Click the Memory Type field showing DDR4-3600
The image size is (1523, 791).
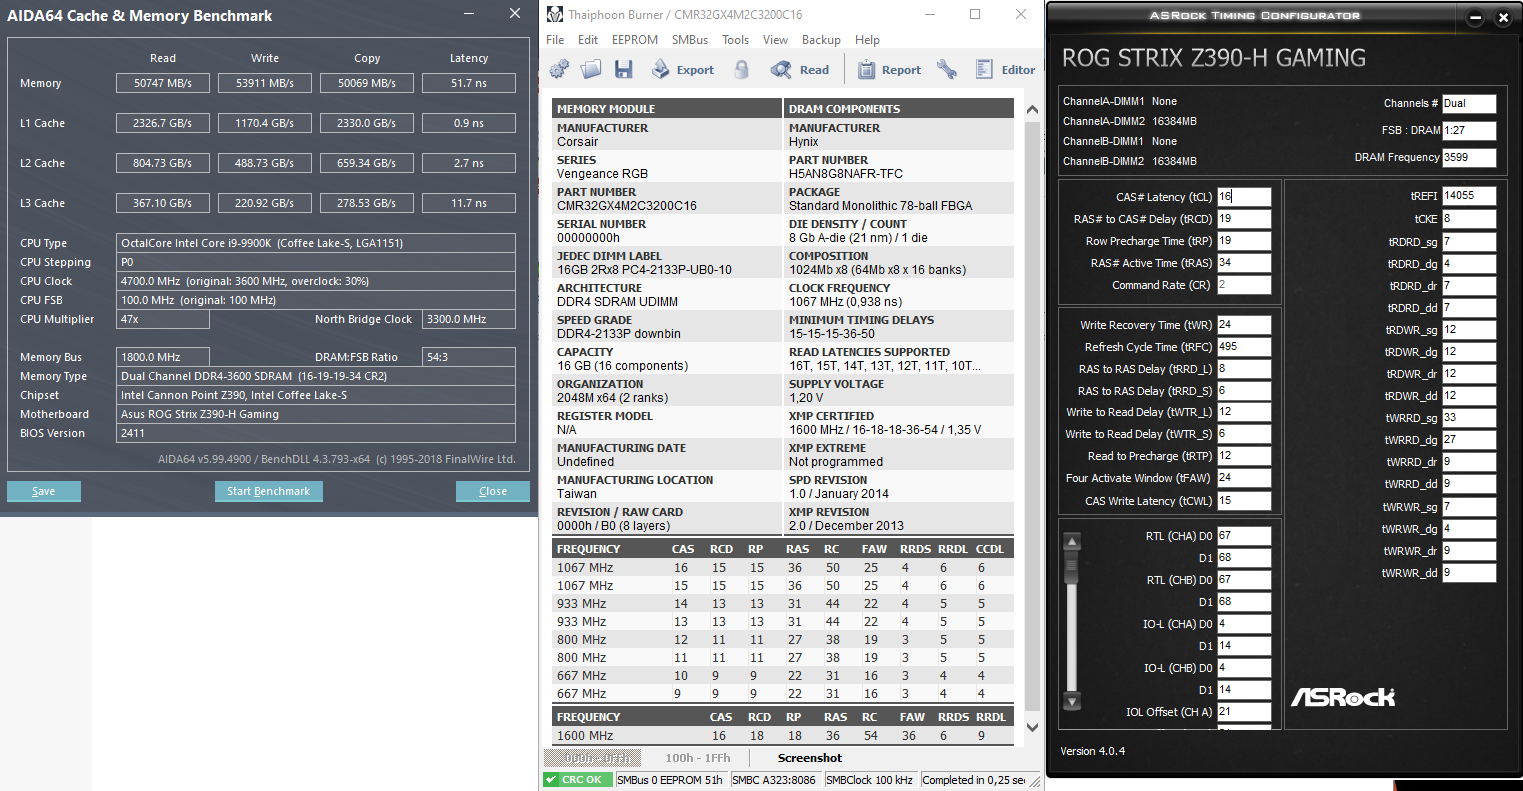pyautogui.click(x=316, y=376)
